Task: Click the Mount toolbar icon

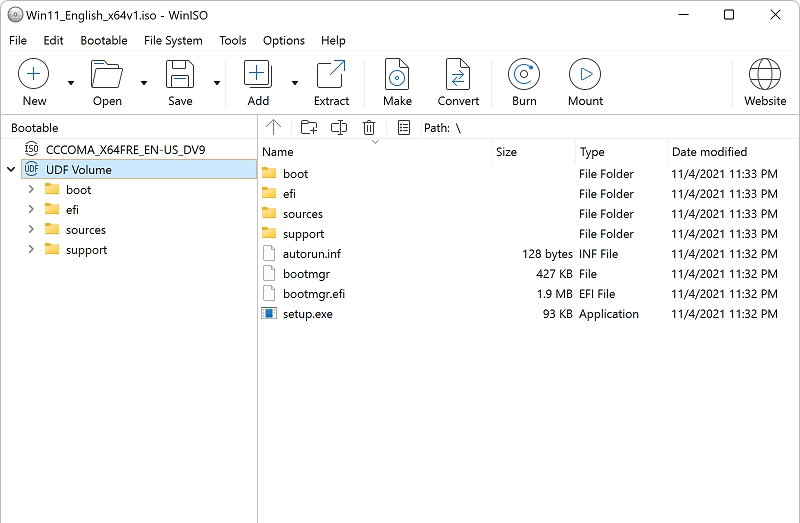Action: click(585, 74)
